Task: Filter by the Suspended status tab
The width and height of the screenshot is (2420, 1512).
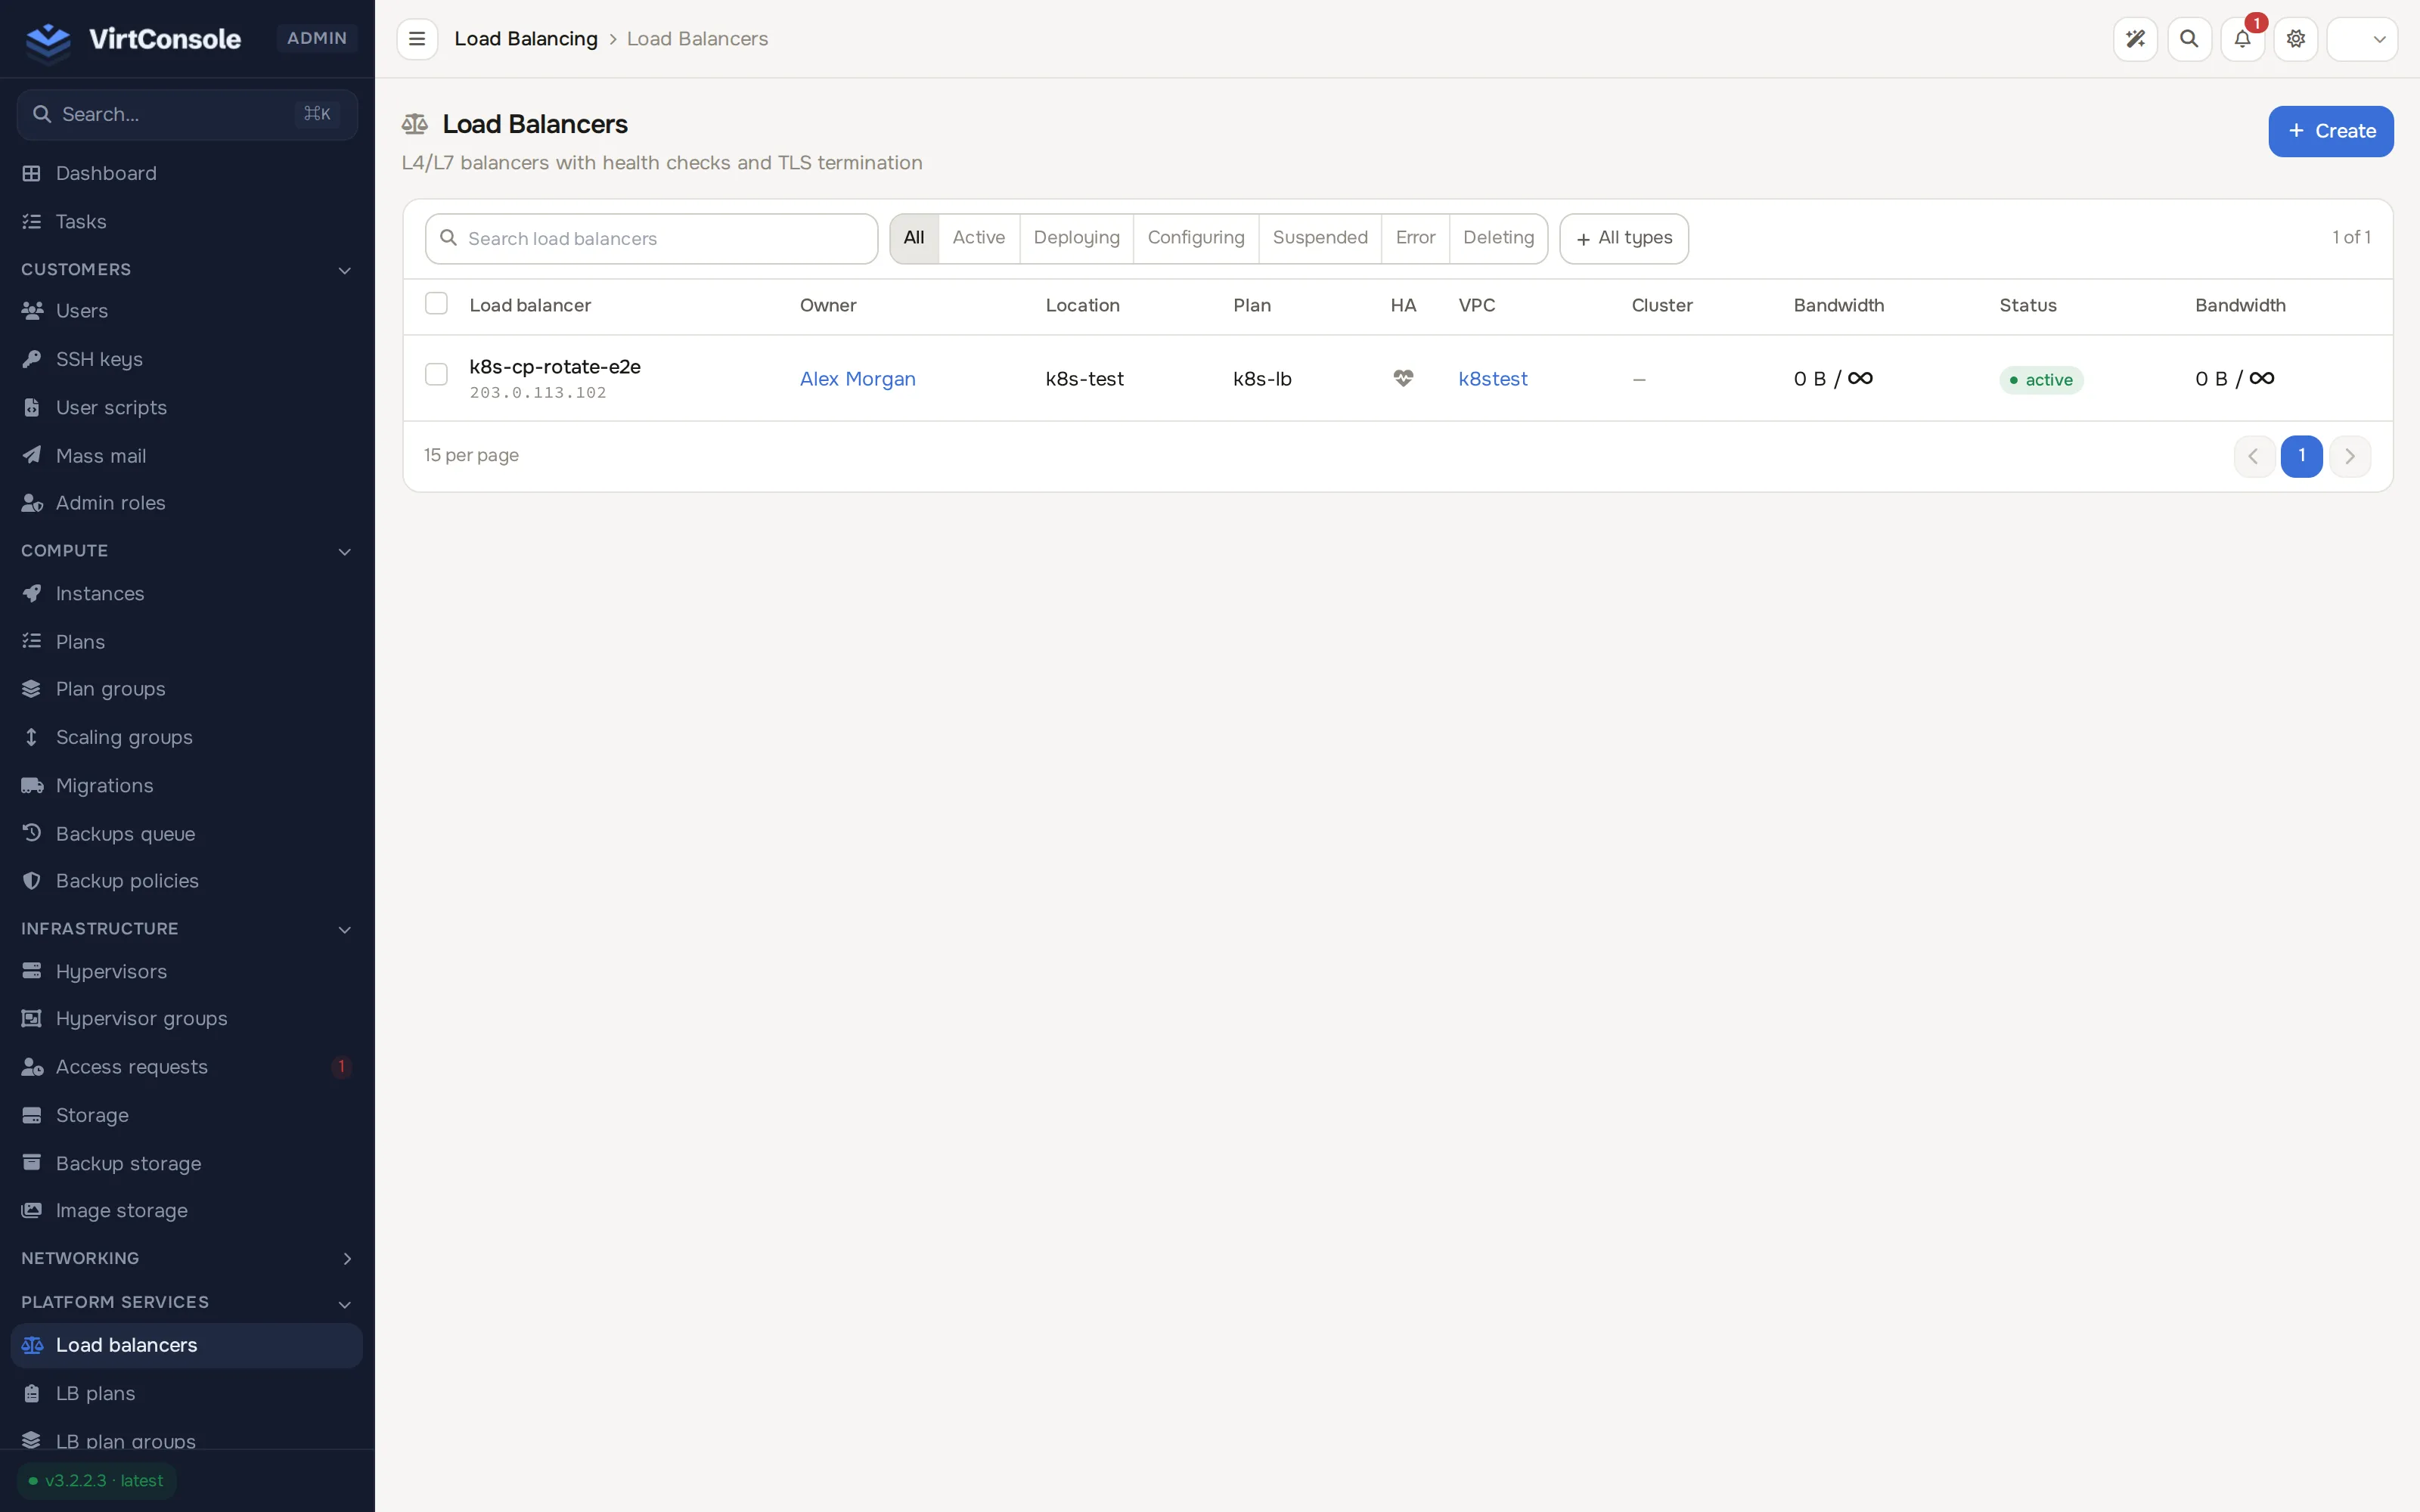Action: pos(1319,238)
